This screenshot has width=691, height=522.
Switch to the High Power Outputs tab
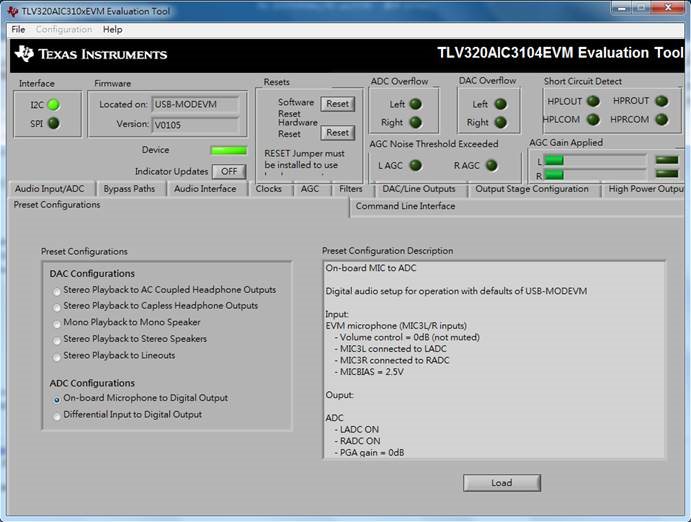(x=644, y=189)
